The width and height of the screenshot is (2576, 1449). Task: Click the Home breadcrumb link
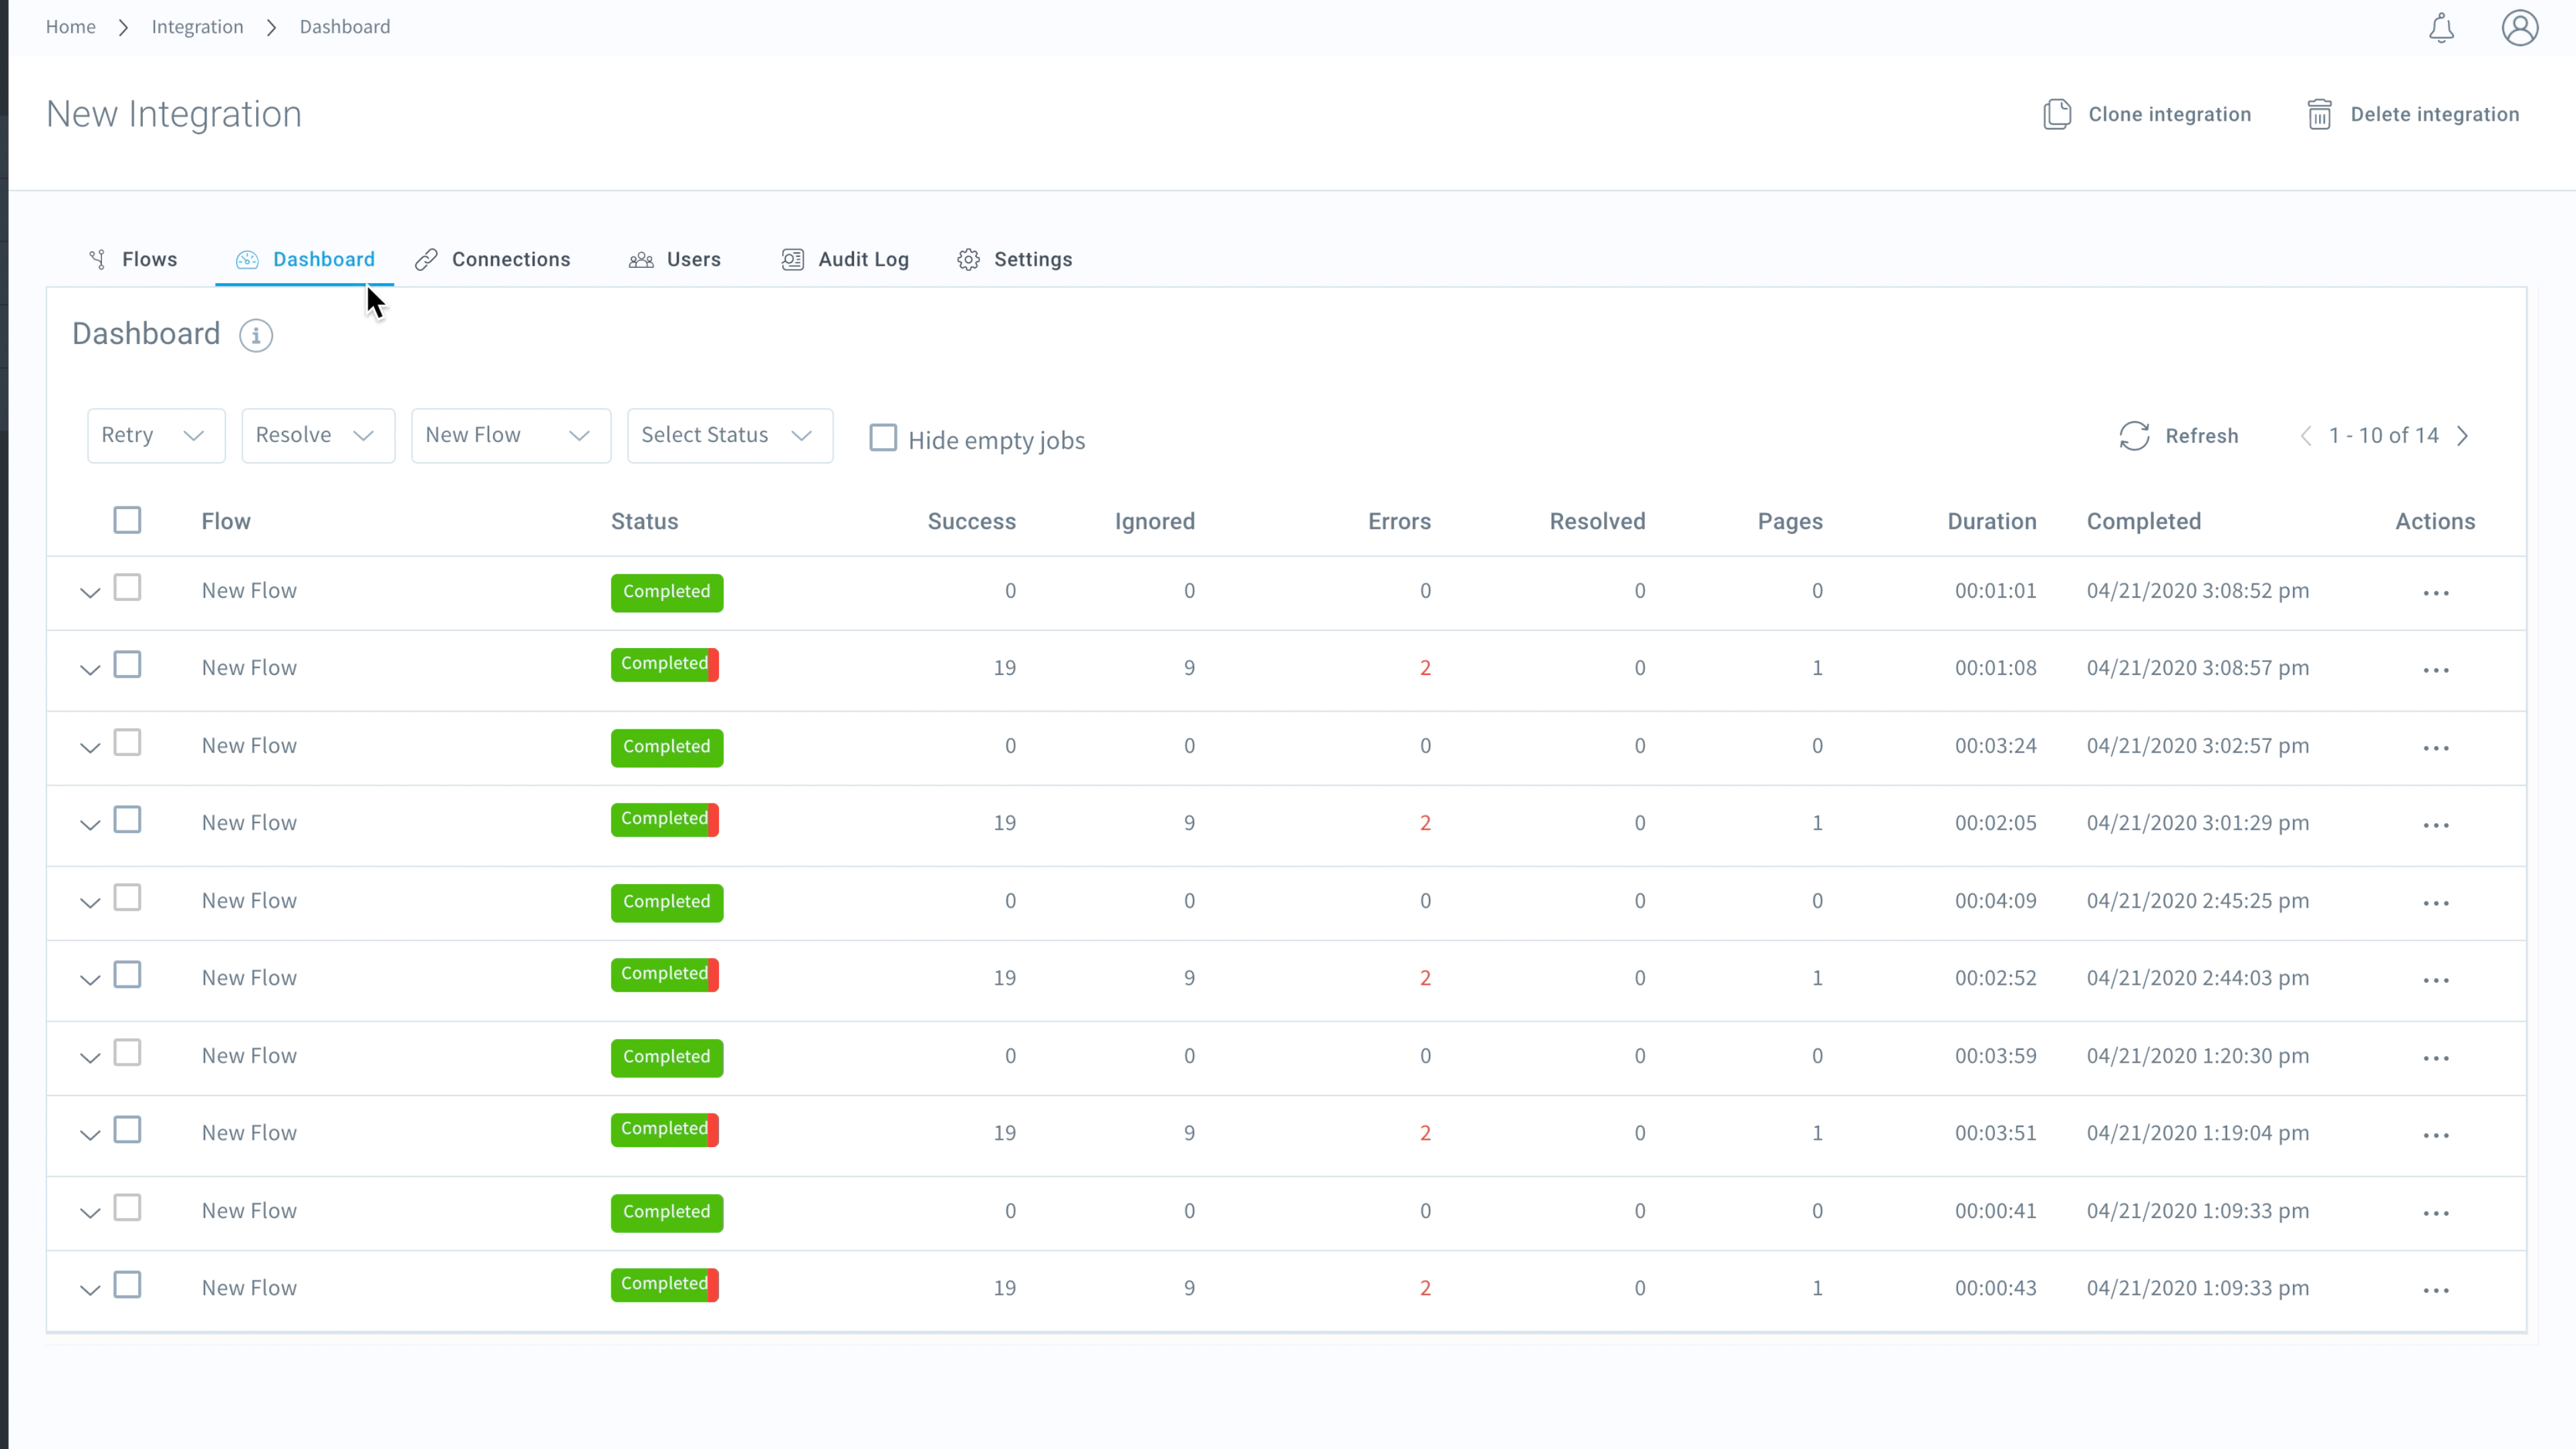pyautogui.click(x=70, y=27)
